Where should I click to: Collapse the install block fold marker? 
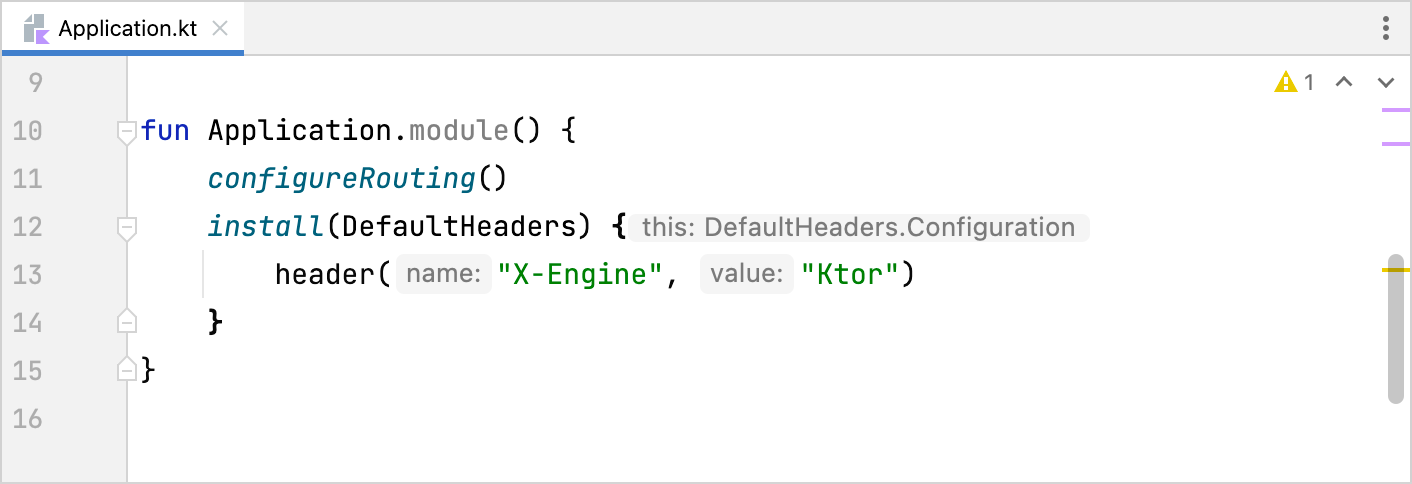126,228
